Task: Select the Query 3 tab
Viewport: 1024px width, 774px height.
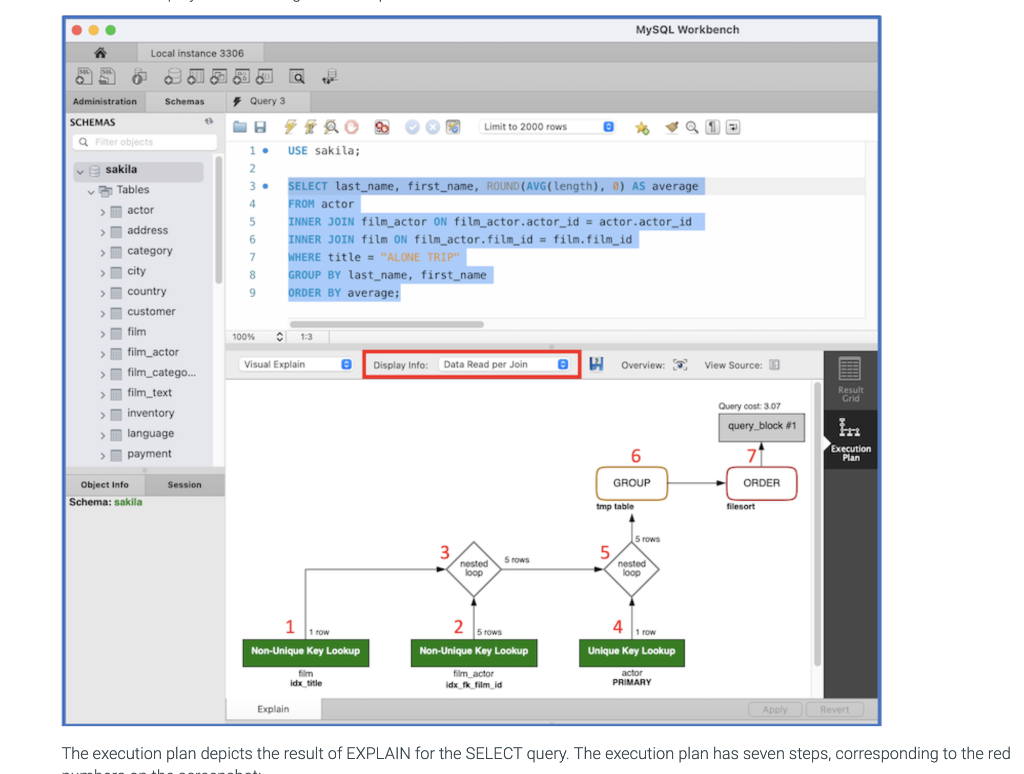Action: click(268, 101)
